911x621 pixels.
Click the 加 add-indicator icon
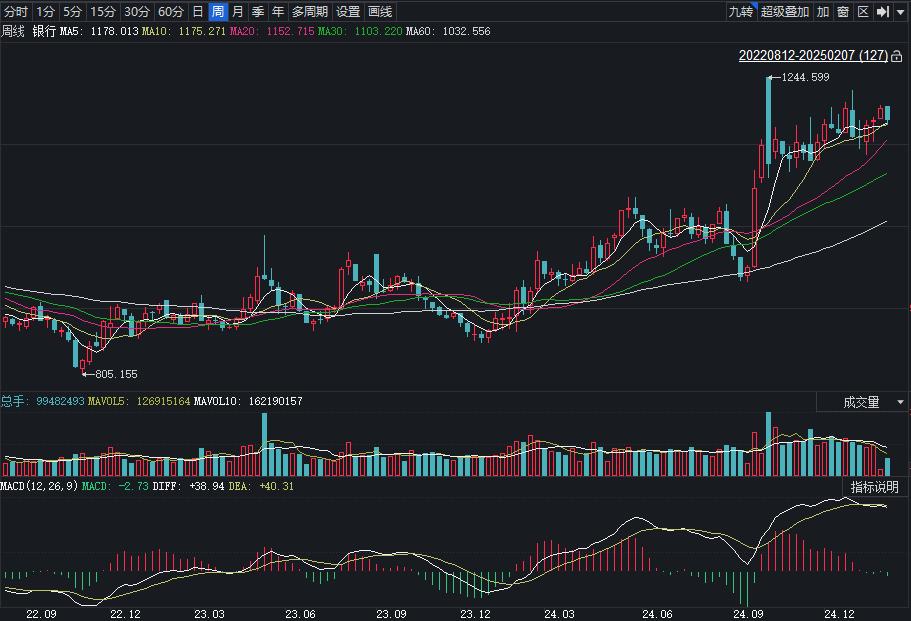pyautogui.click(x=822, y=12)
